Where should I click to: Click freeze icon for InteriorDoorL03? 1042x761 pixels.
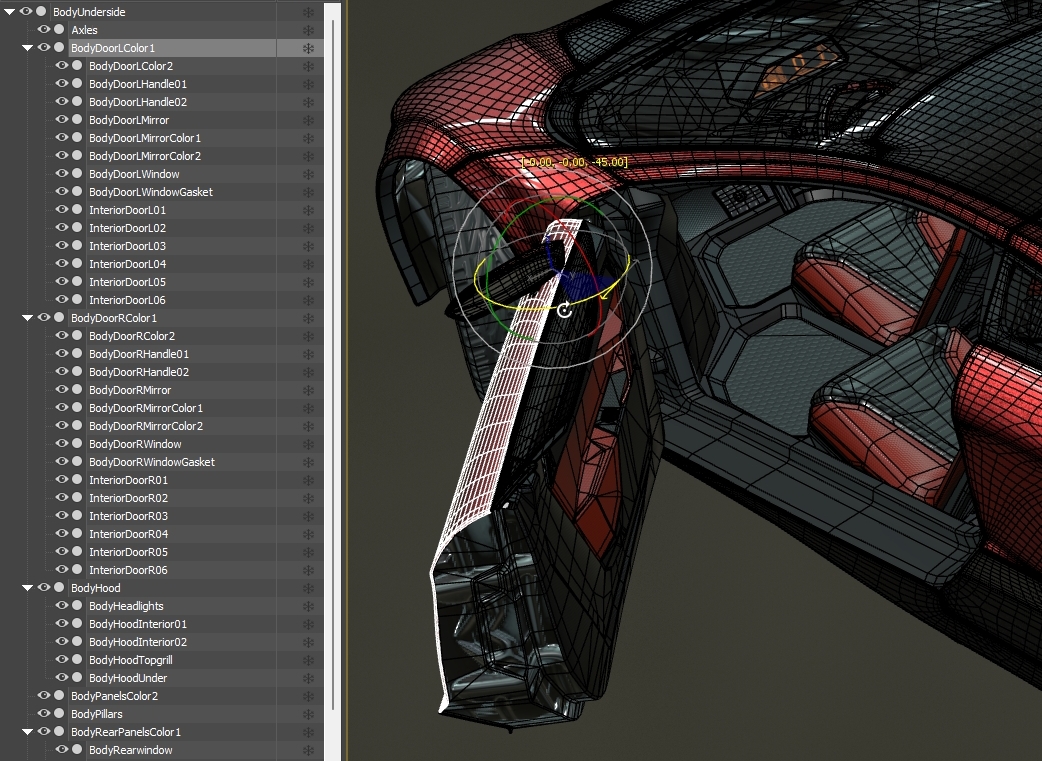pyautogui.click(x=308, y=246)
